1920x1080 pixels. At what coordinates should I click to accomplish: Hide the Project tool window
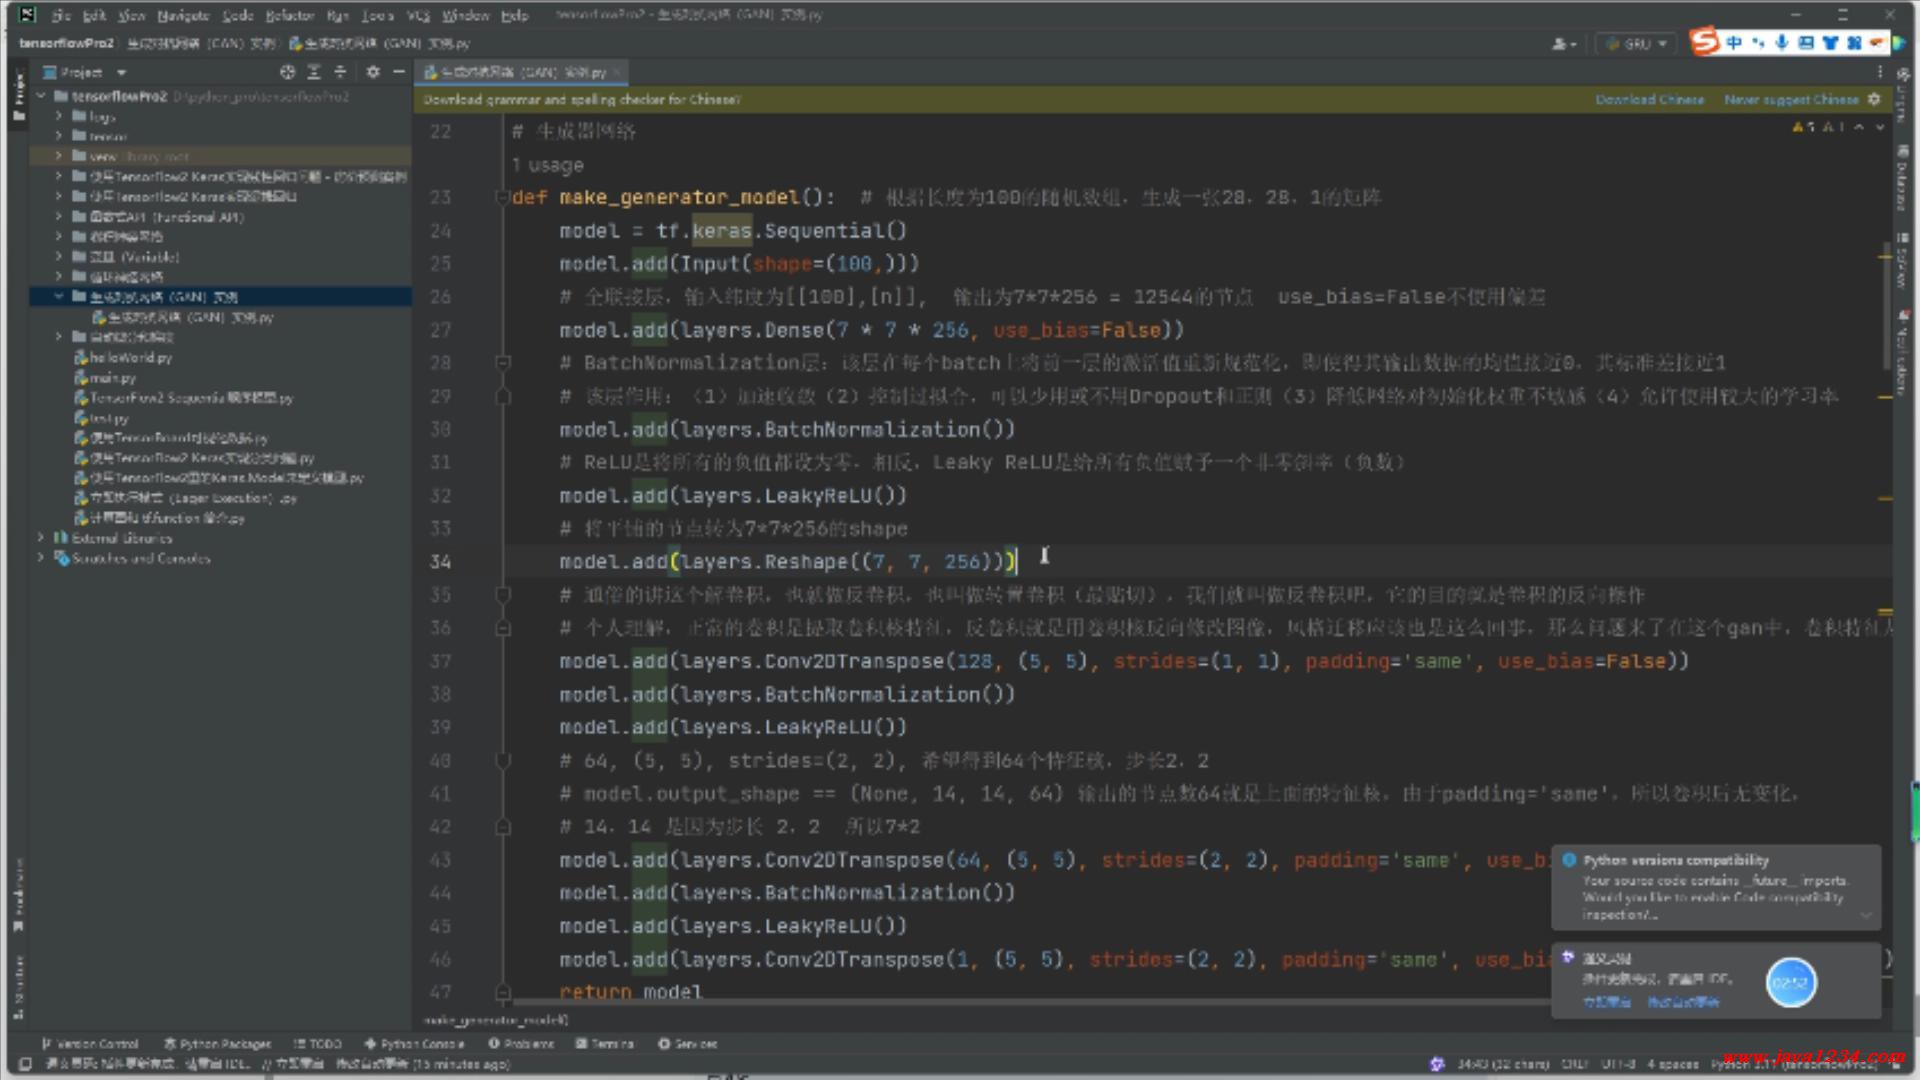point(399,72)
